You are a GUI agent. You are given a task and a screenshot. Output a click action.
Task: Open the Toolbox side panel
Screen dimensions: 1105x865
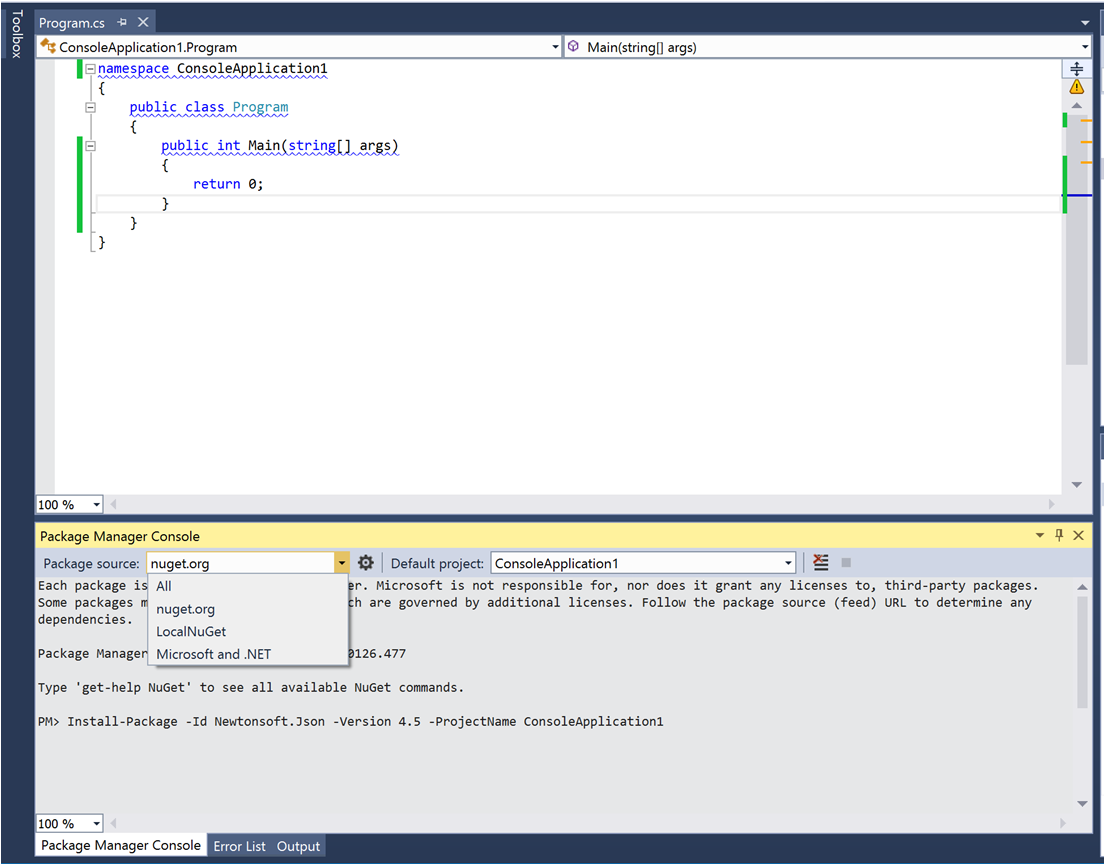click(16, 34)
